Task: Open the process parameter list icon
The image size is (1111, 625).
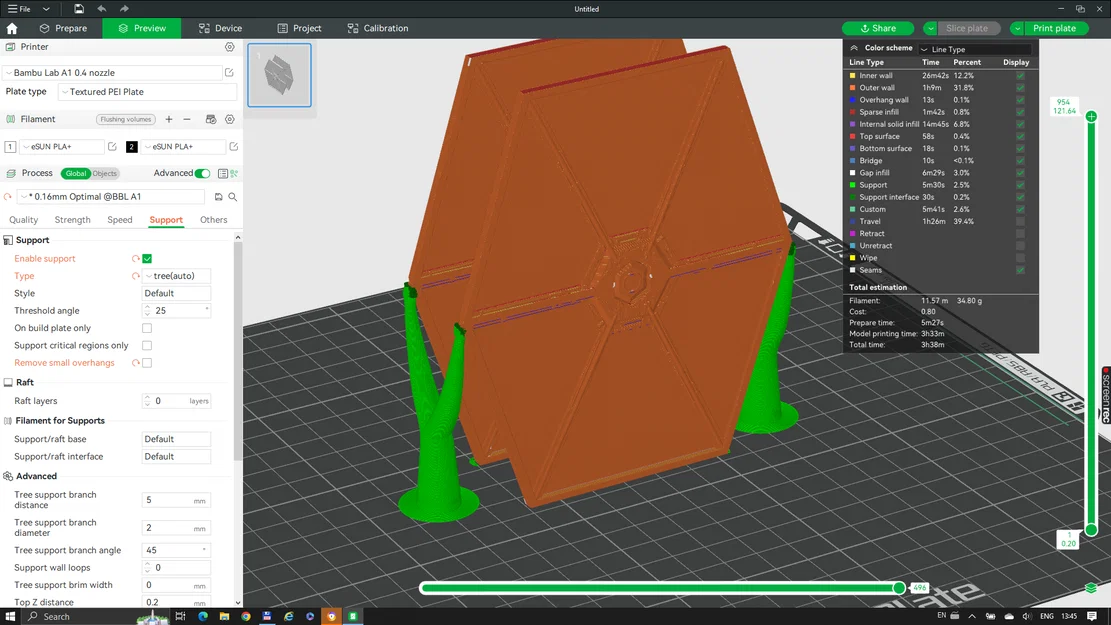Action: click(x=222, y=174)
